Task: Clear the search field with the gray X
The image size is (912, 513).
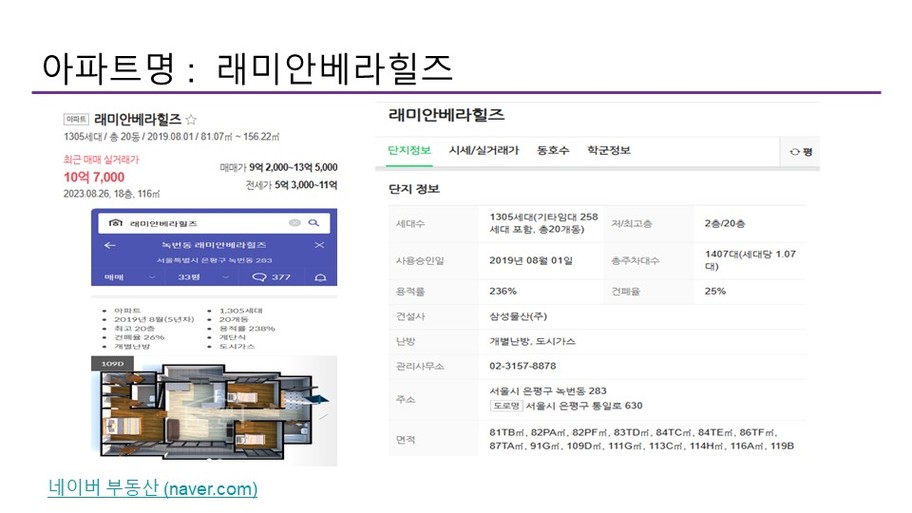Action: coord(295,223)
